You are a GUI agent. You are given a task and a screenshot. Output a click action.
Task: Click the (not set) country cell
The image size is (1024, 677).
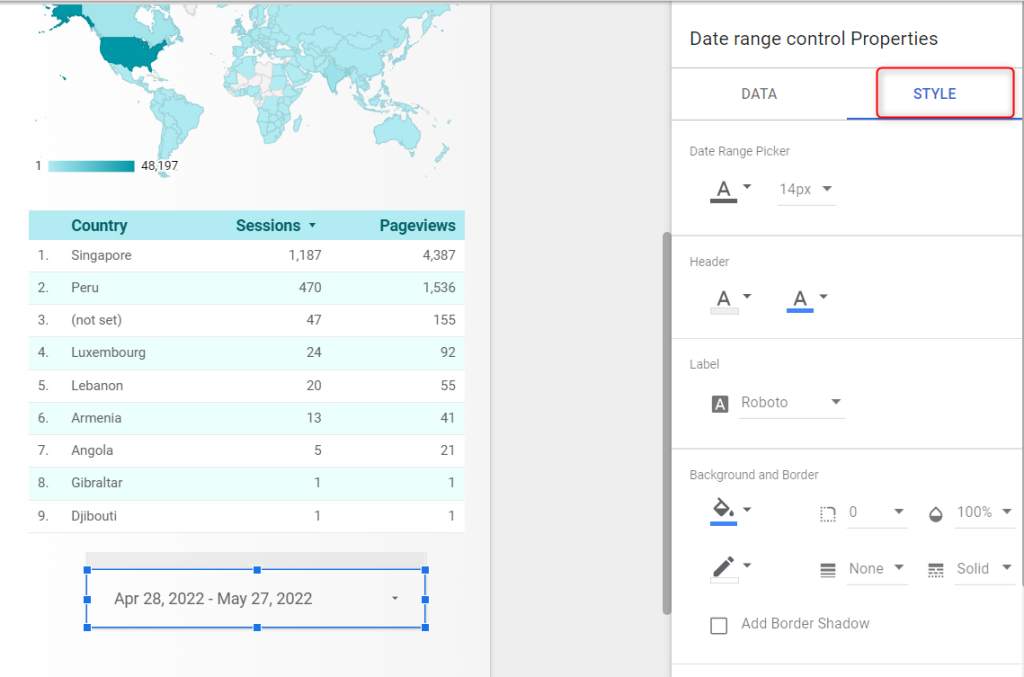[96, 320]
